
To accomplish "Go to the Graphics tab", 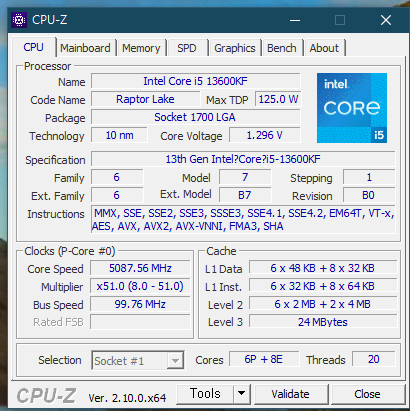I will coord(235,48).
